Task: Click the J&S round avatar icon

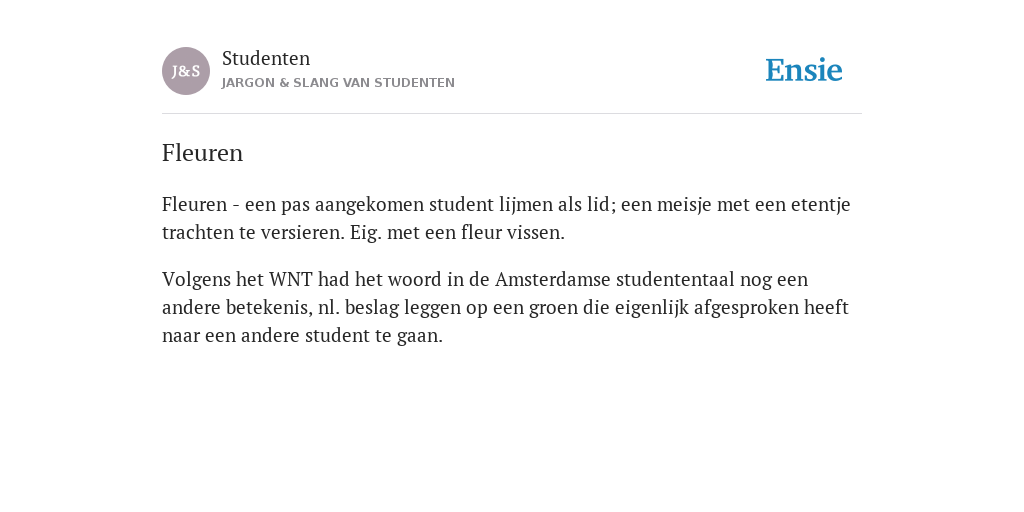Action: pos(185,71)
